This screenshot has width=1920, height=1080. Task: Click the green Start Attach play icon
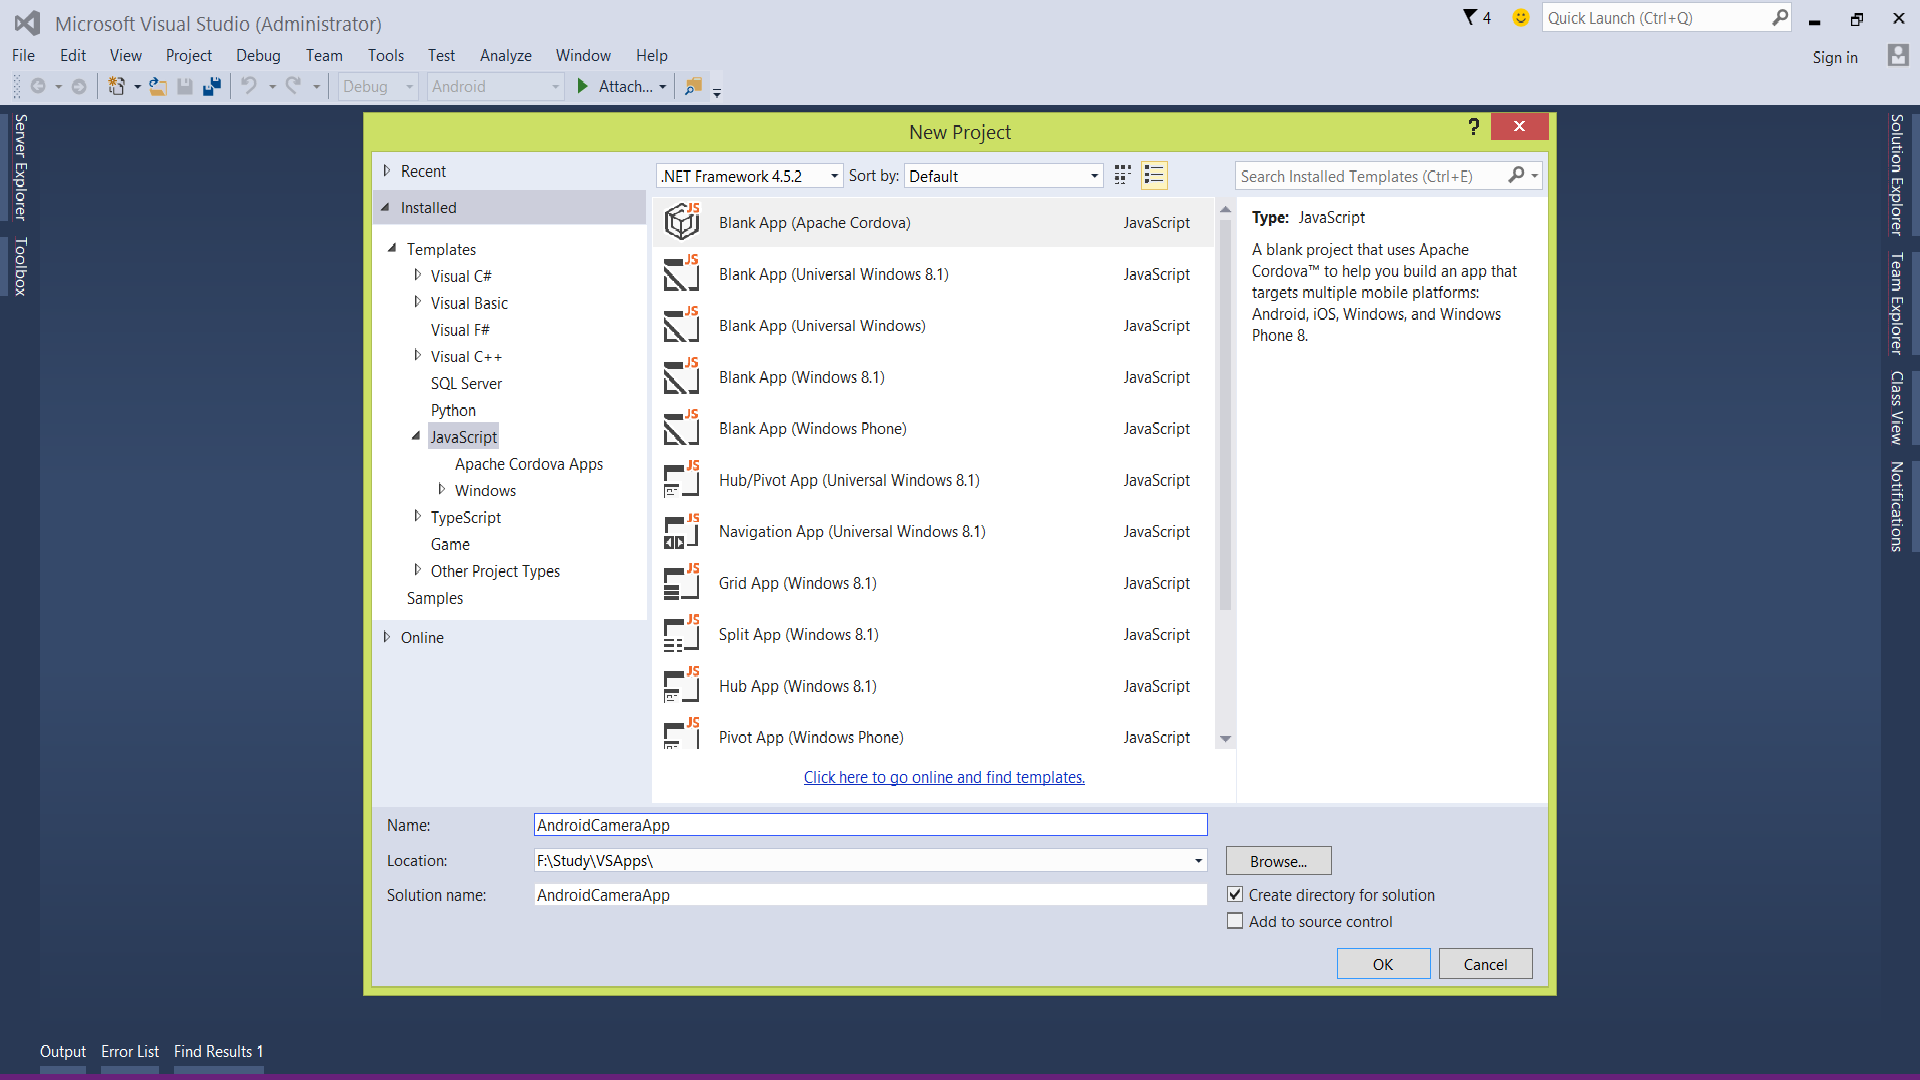pyautogui.click(x=583, y=87)
